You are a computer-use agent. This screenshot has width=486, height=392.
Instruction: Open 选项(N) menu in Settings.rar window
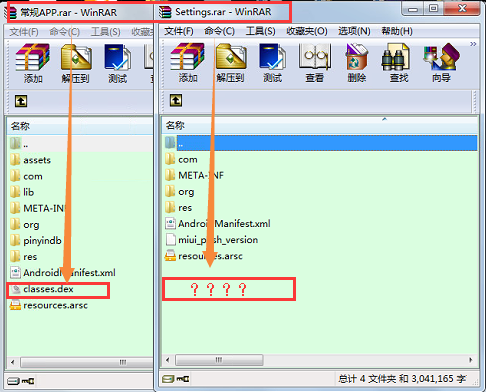tap(354, 31)
